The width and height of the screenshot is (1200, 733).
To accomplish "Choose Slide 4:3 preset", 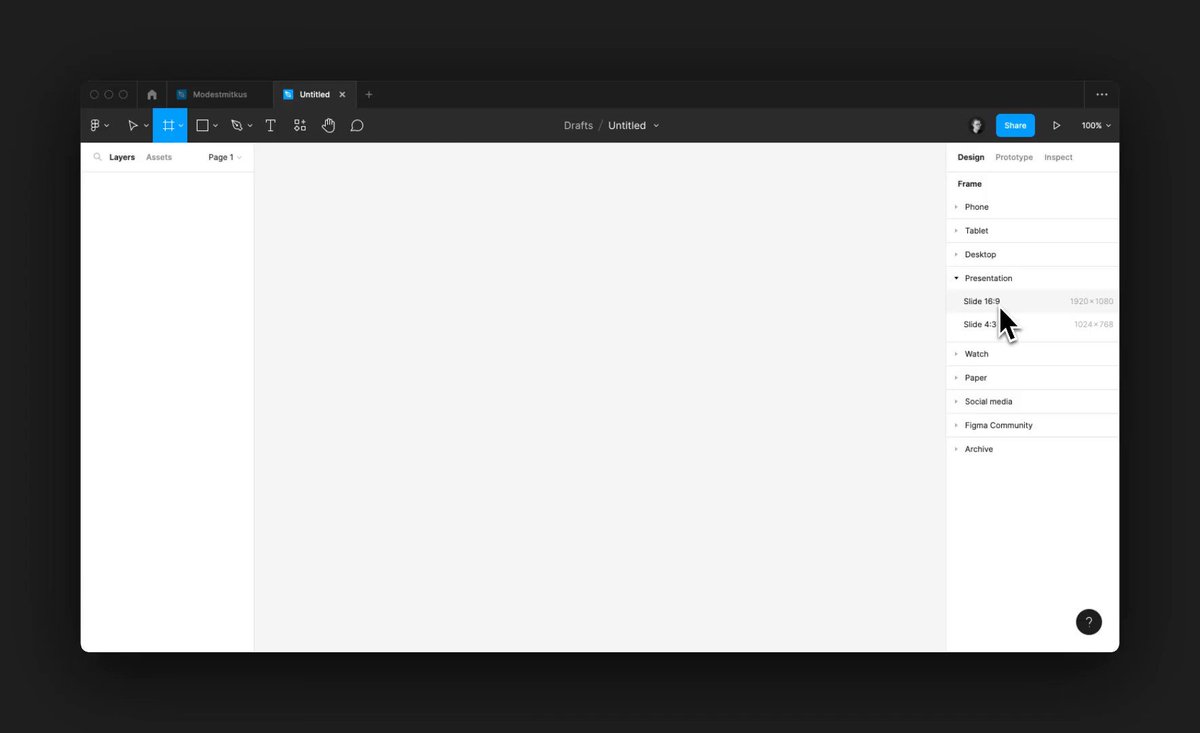I will point(1033,325).
